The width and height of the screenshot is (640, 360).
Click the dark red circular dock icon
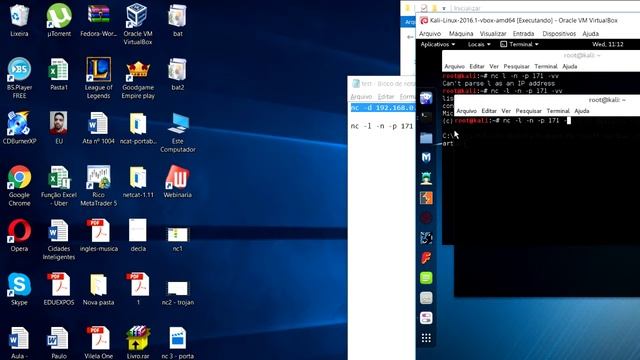click(x=426, y=218)
